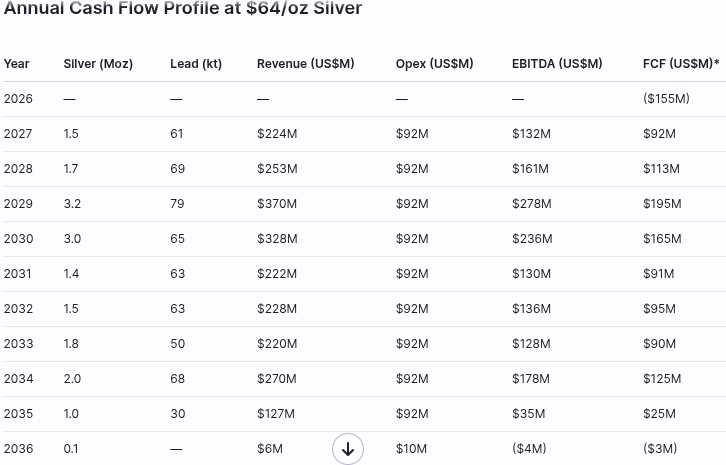Click the Year column header

17,64
